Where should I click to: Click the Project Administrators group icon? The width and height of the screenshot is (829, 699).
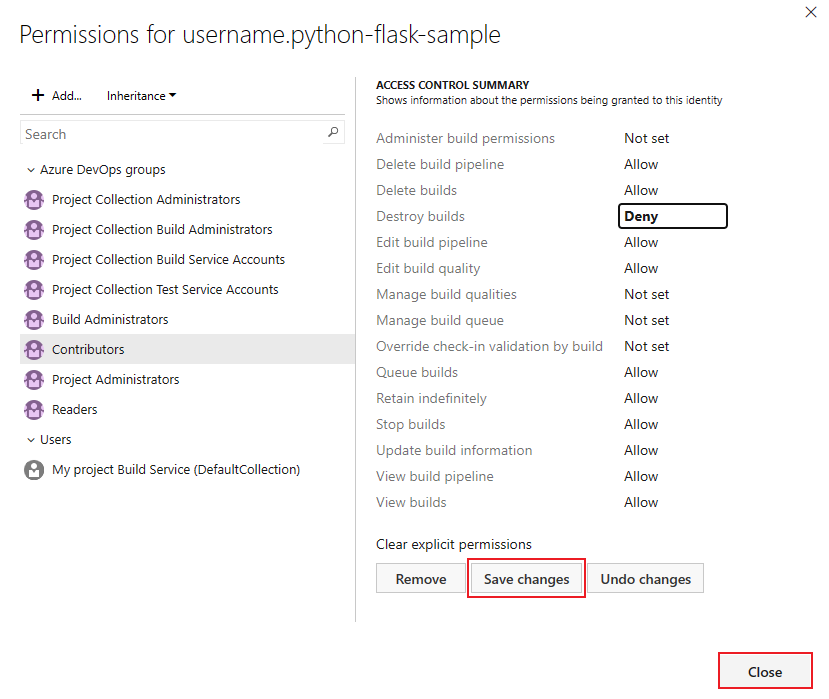[x=34, y=380]
